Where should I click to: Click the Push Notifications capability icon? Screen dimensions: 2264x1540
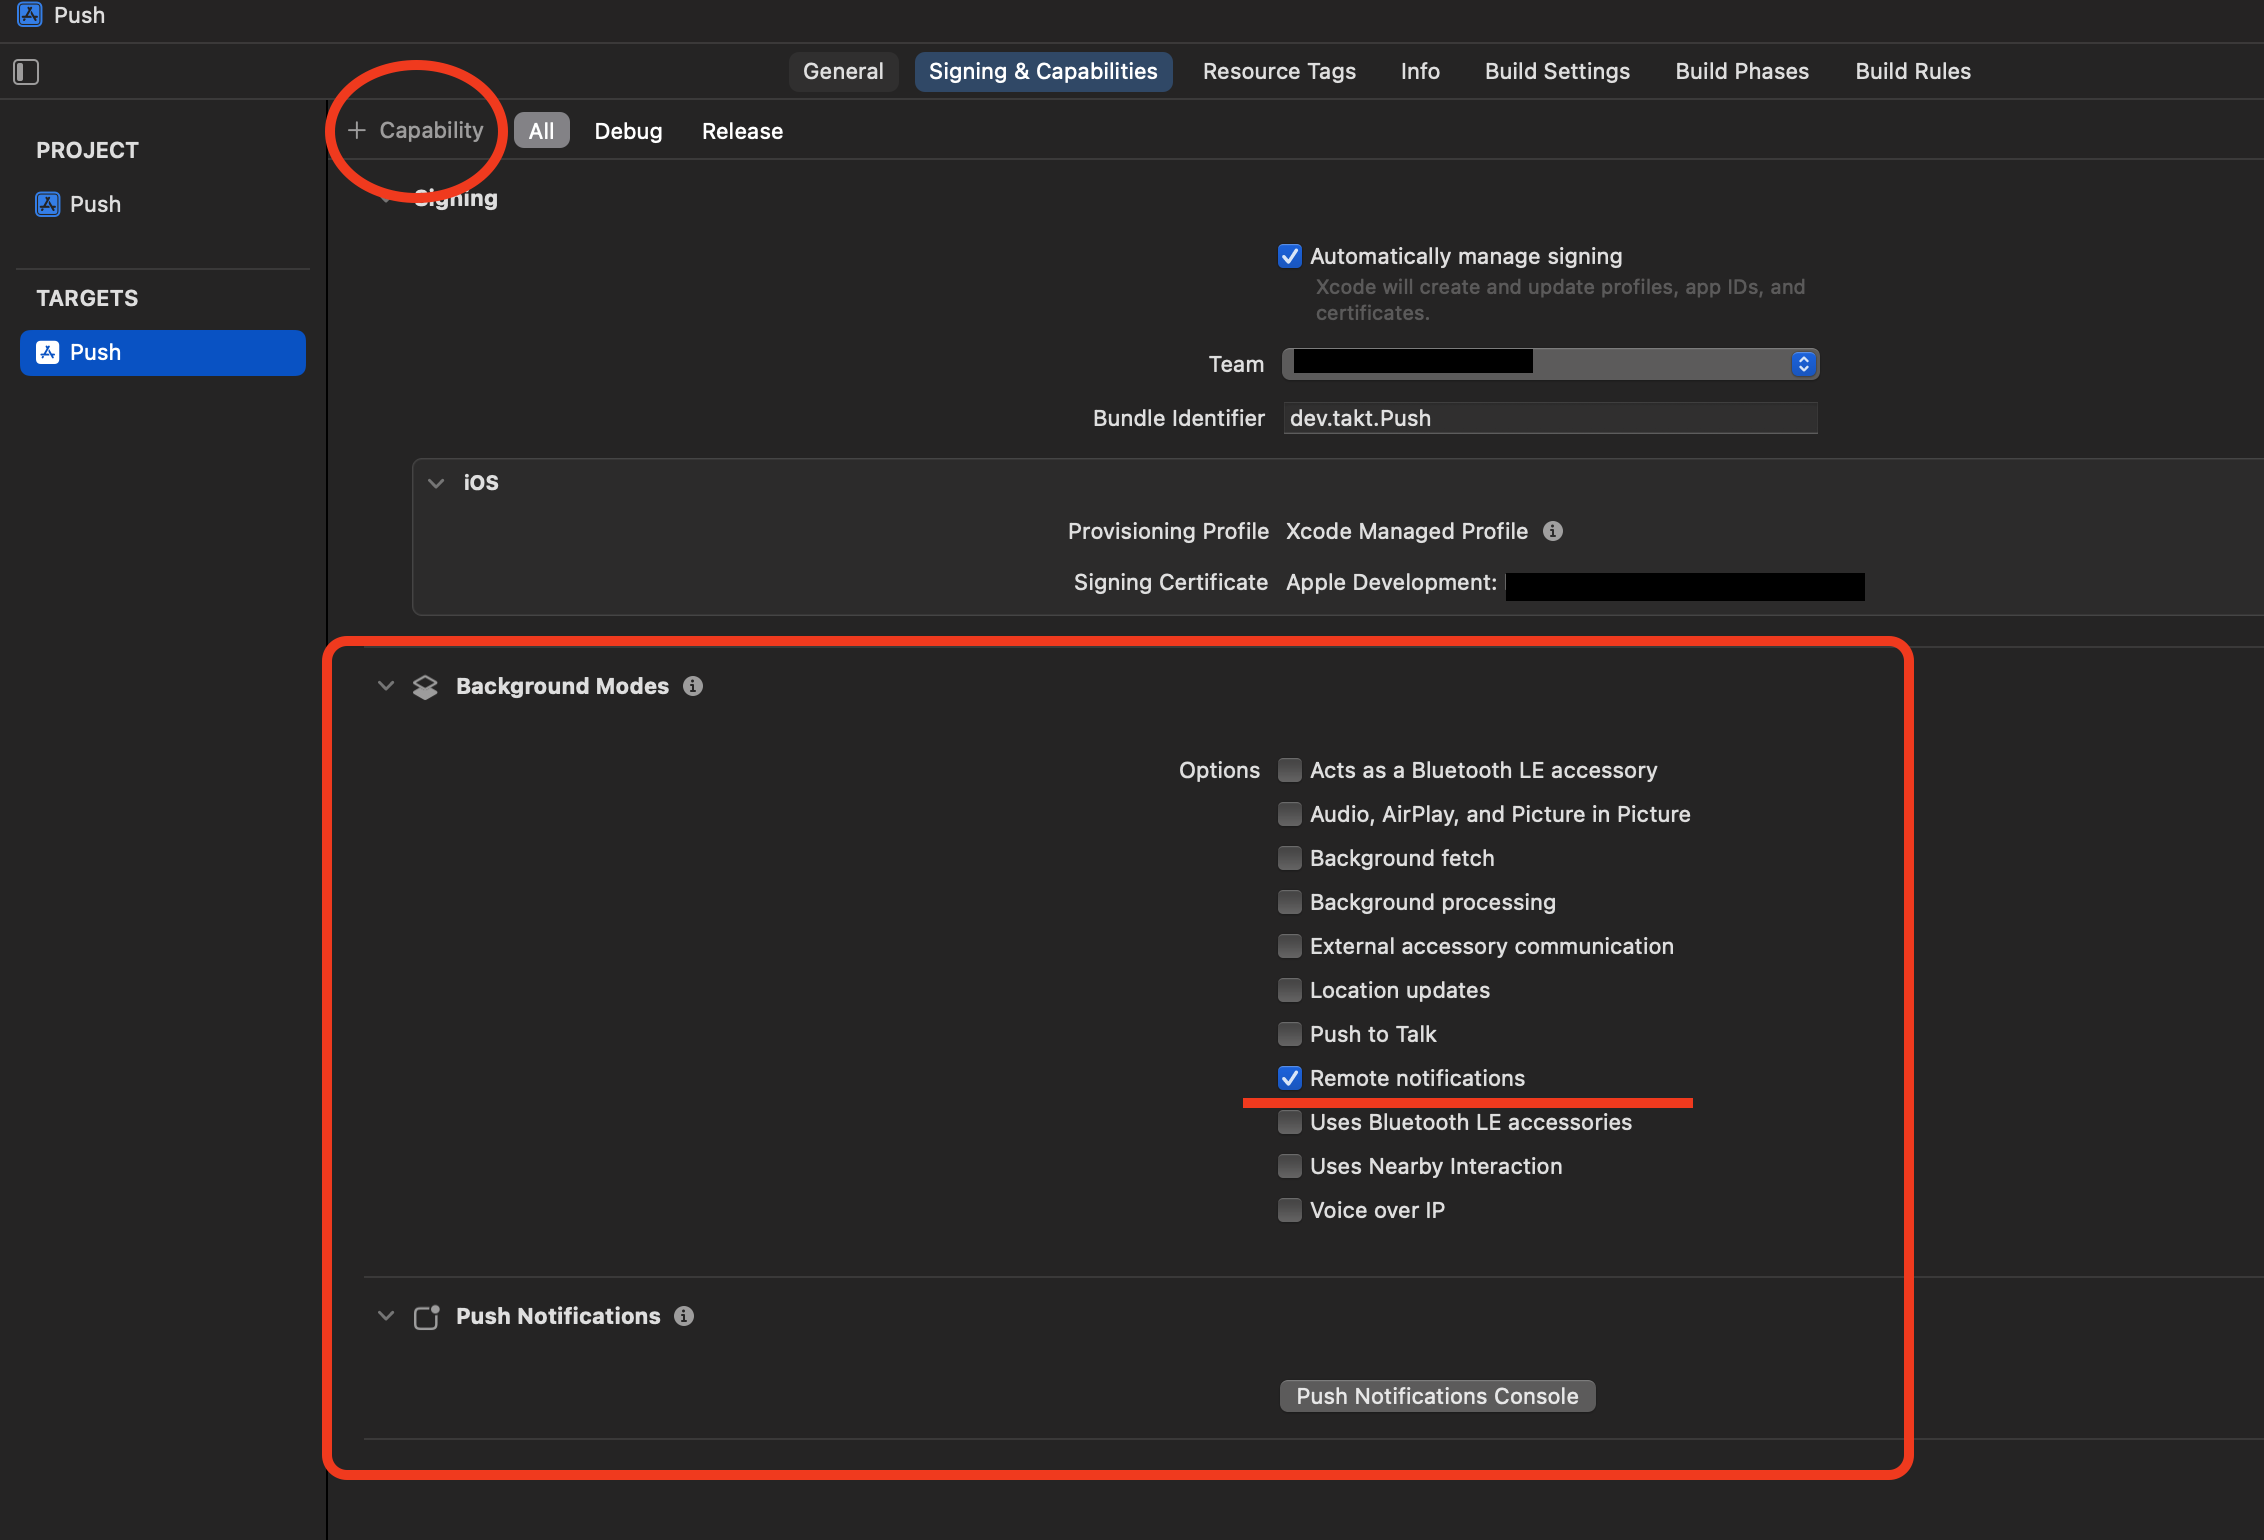point(427,1317)
